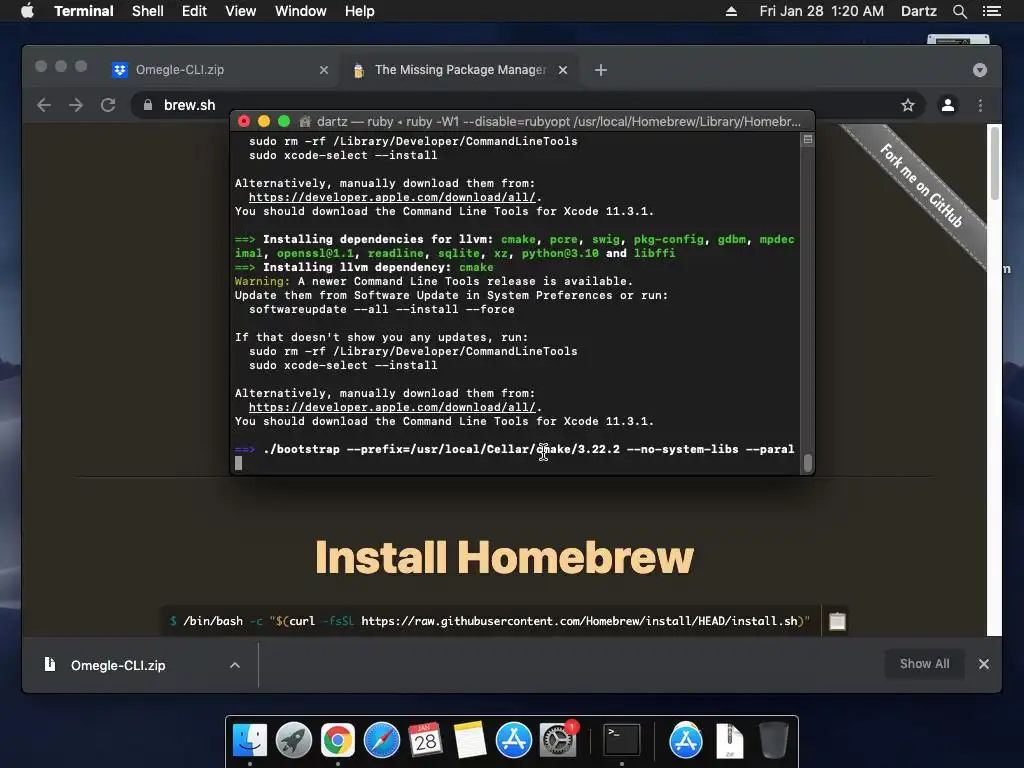Viewport: 1024px width, 768px height.
Task: Open Google Chrome from the Dock
Action: pos(338,741)
